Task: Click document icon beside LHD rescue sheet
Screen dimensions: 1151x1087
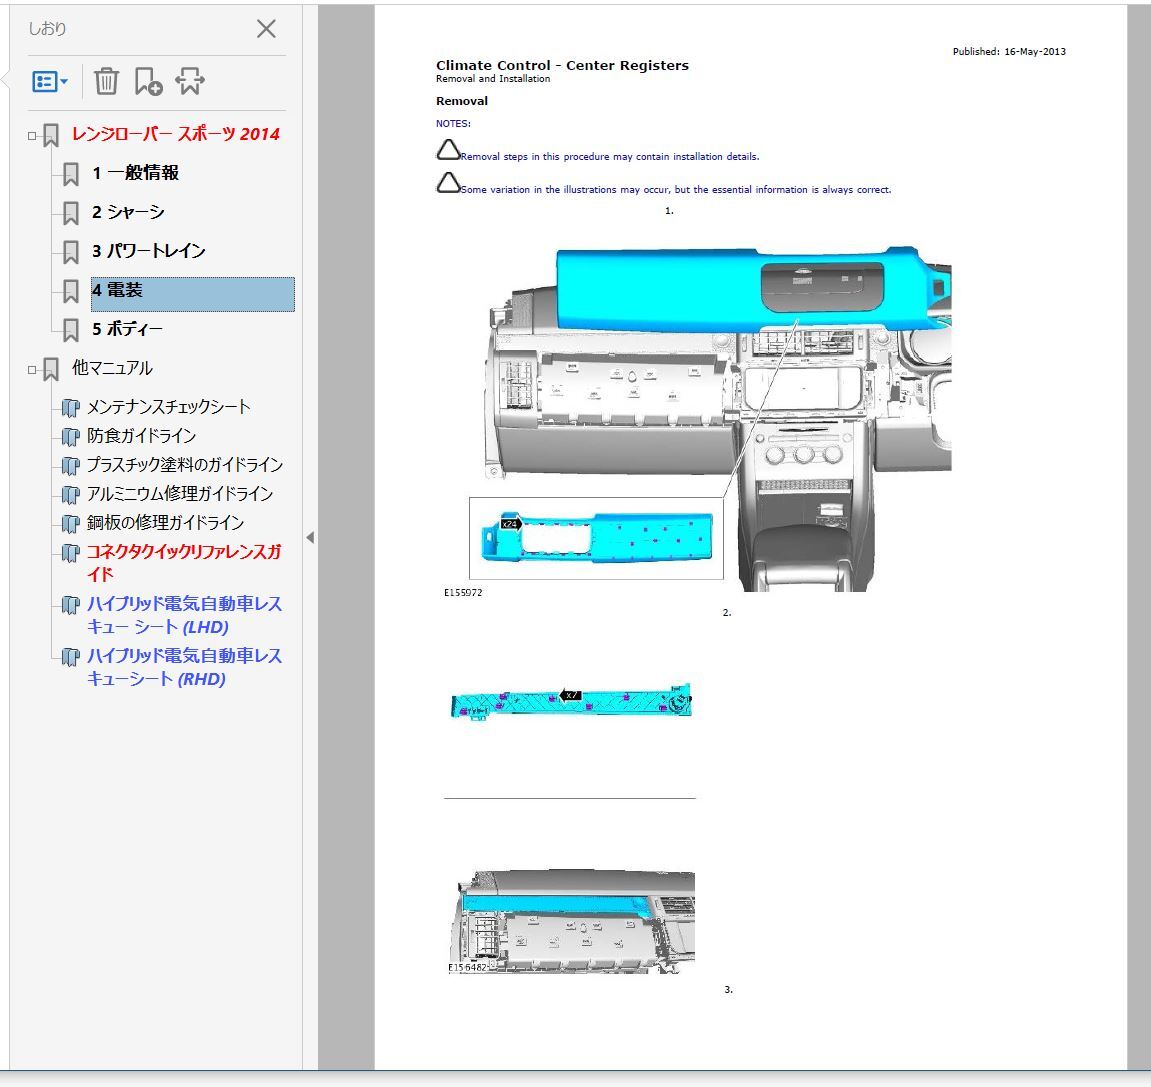Action: [x=70, y=605]
